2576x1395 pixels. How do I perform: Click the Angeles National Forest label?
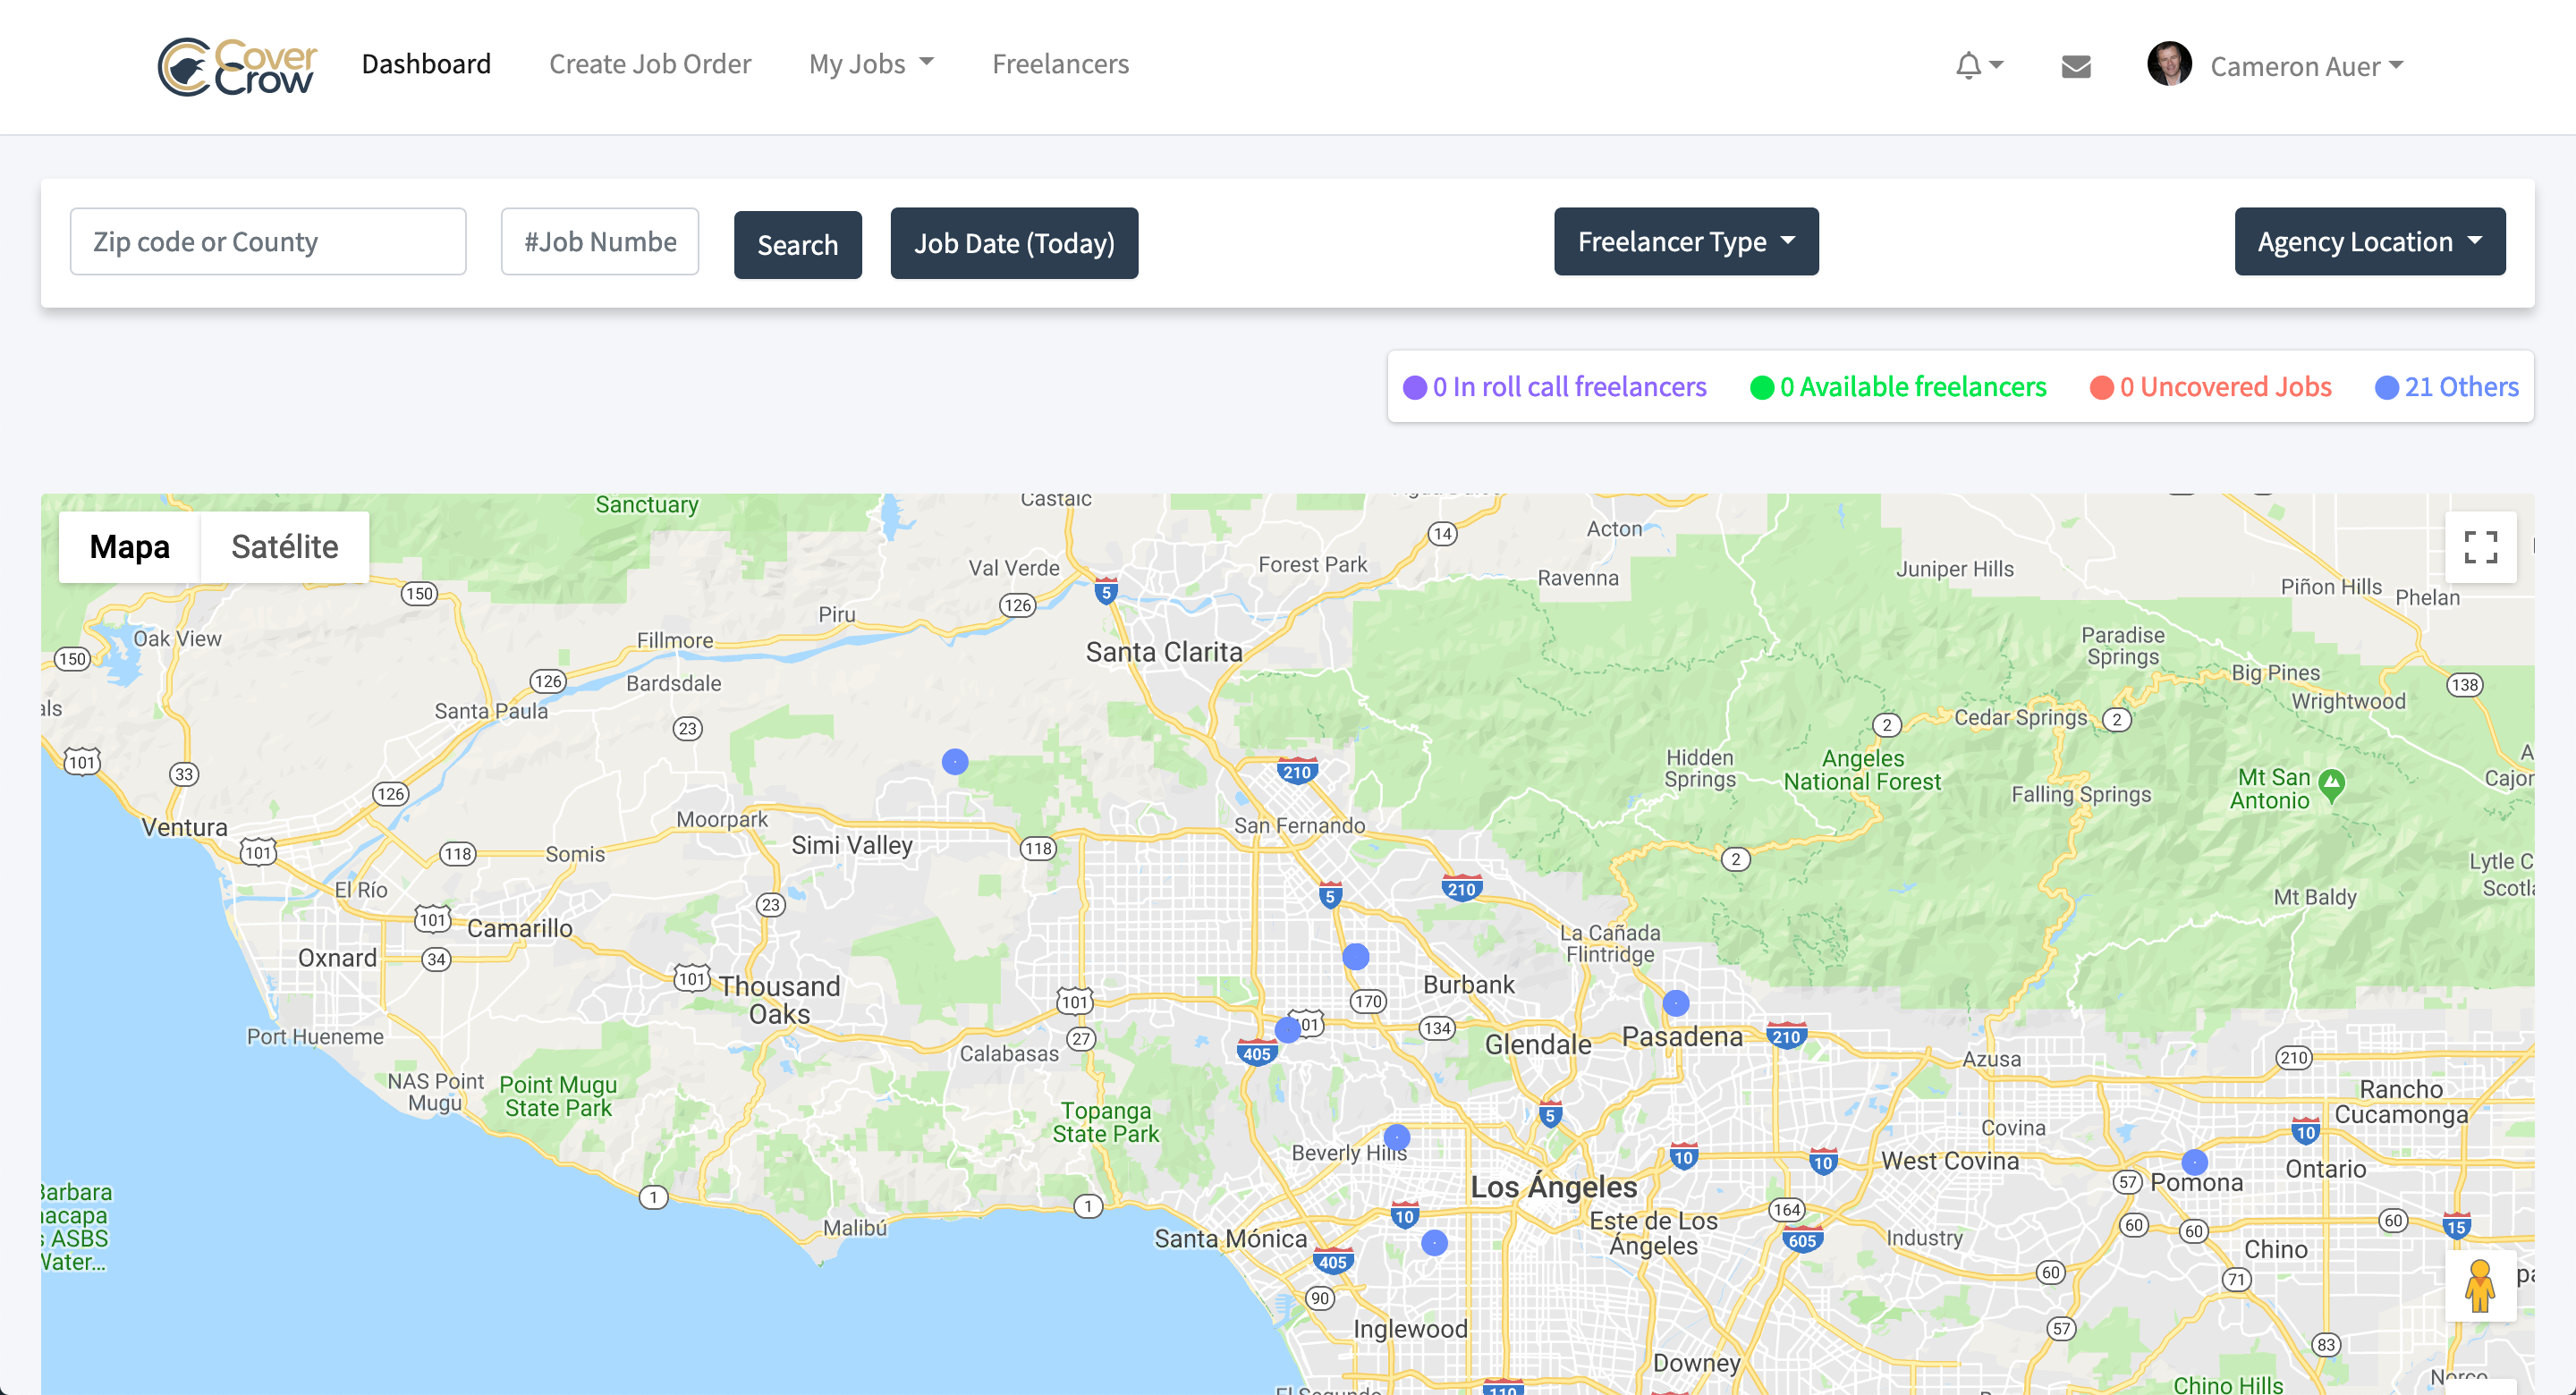coord(1862,770)
